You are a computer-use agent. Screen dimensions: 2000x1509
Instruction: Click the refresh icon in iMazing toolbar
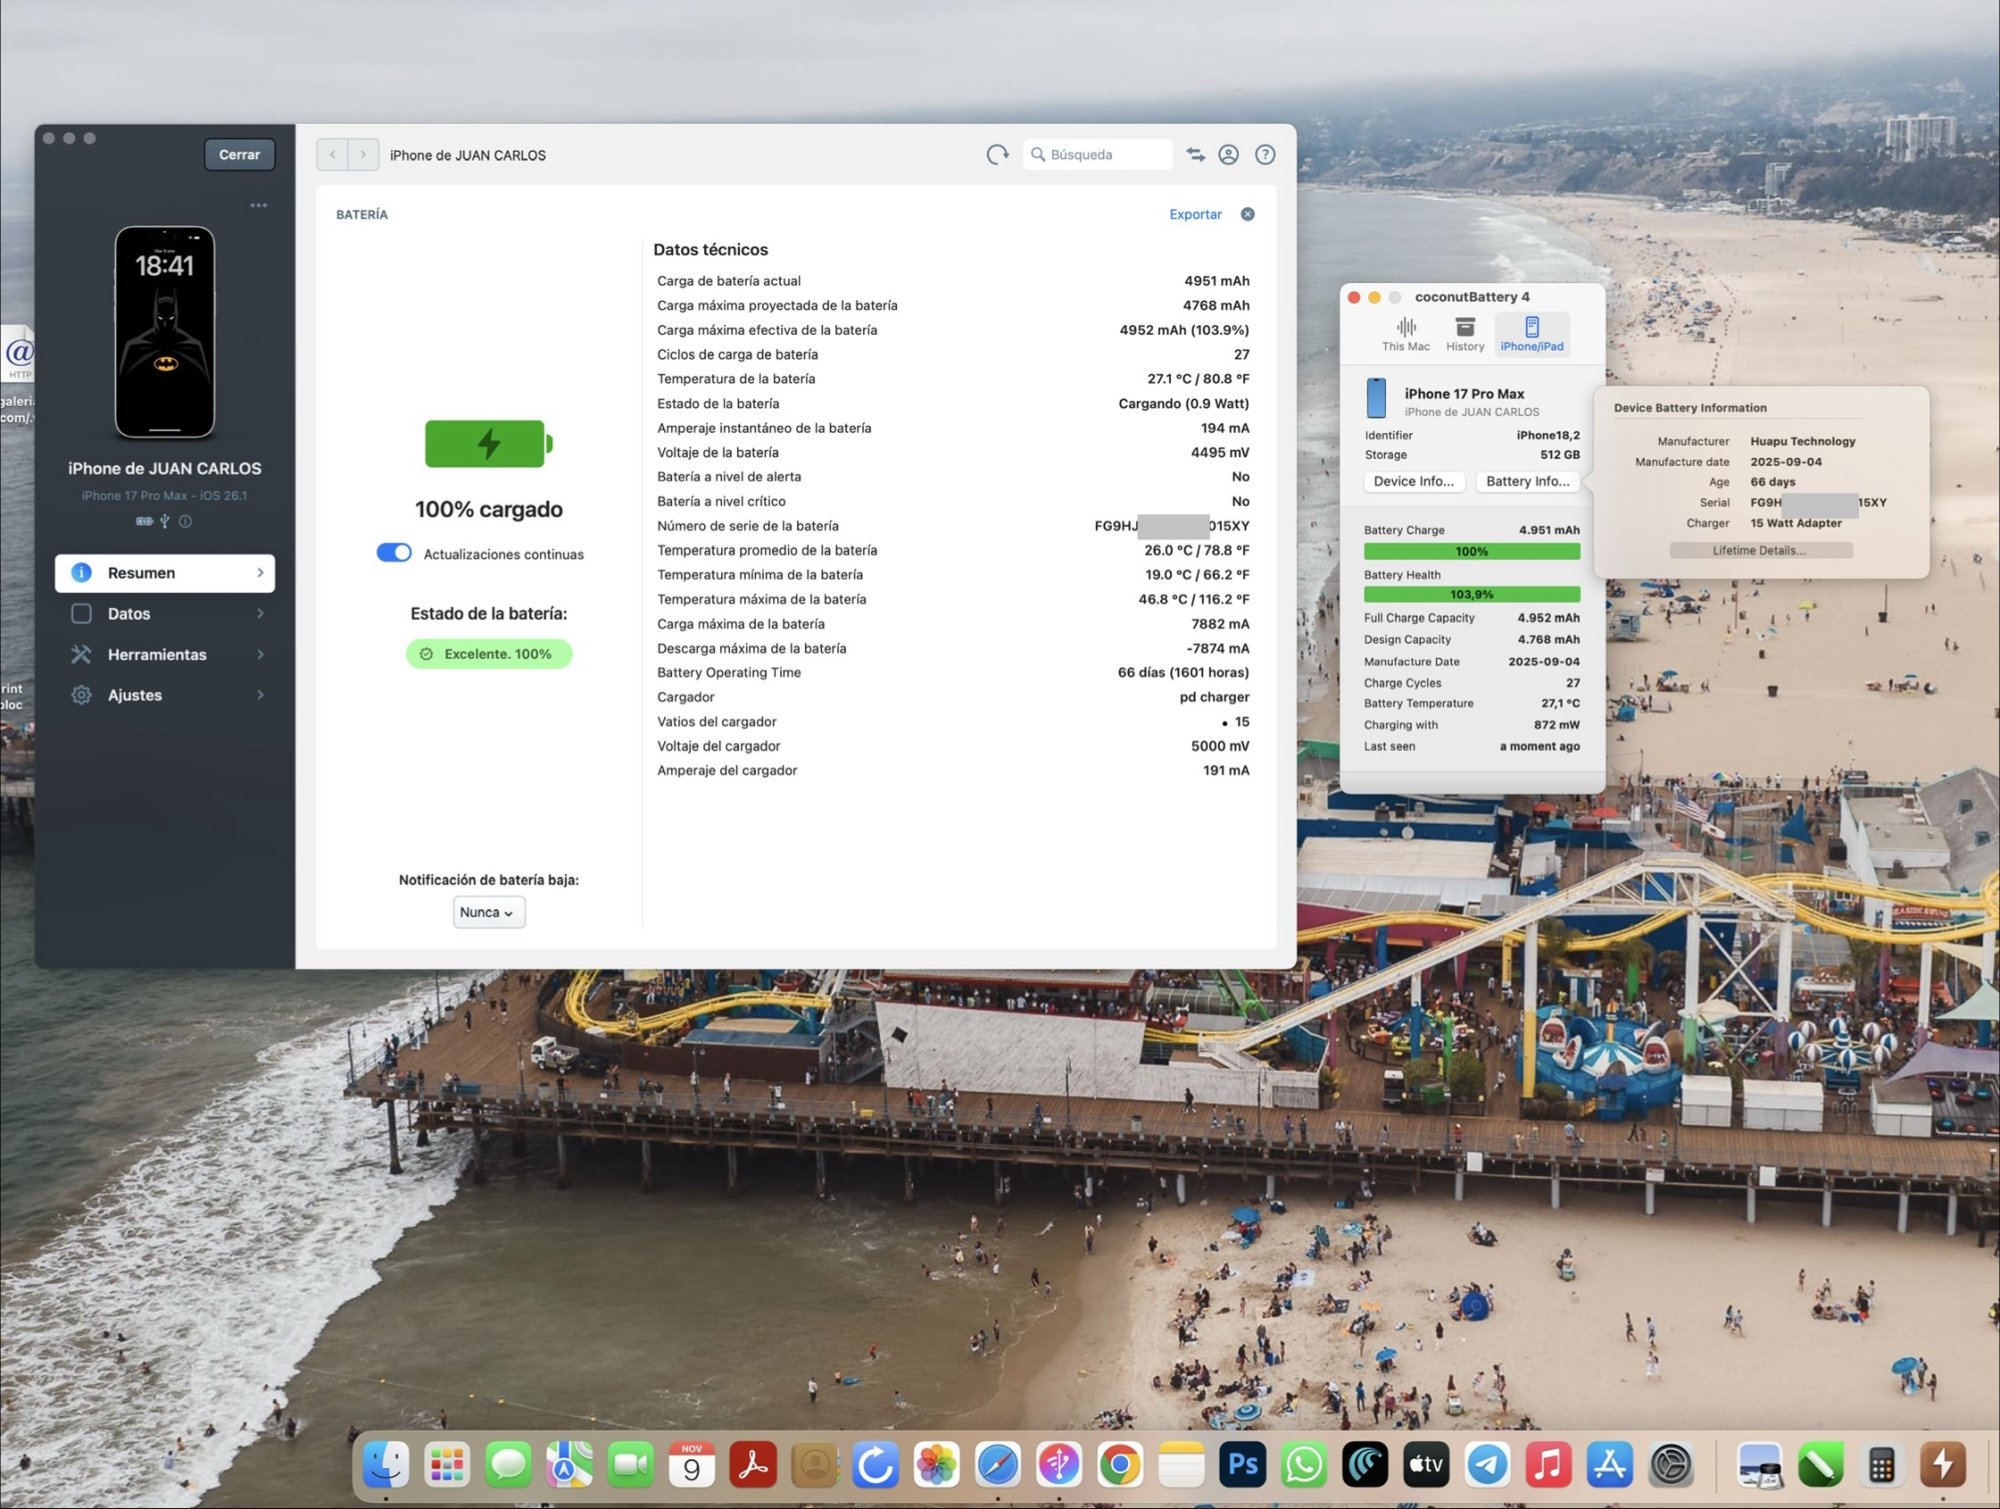coord(997,155)
